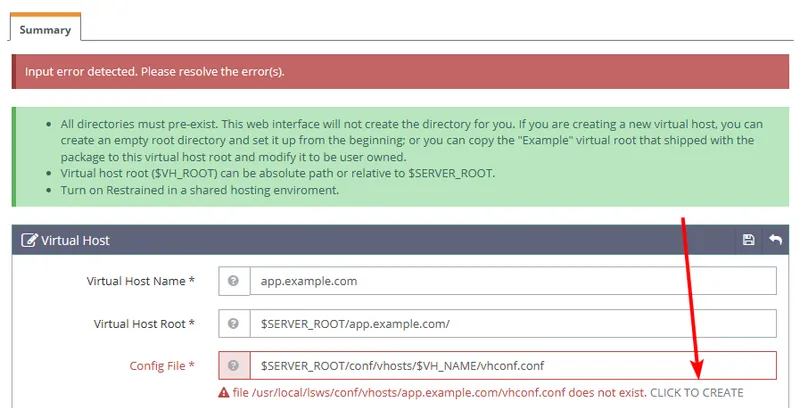The image size is (800, 408).
Task: Focus the Virtual Host Root input field
Action: point(513,324)
